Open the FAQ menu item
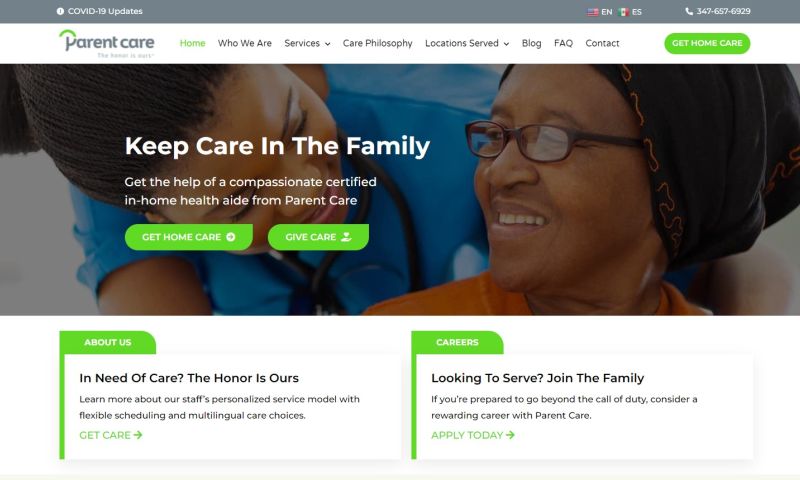Viewport: 800px width, 480px height. pyautogui.click(x=563, y=43)
